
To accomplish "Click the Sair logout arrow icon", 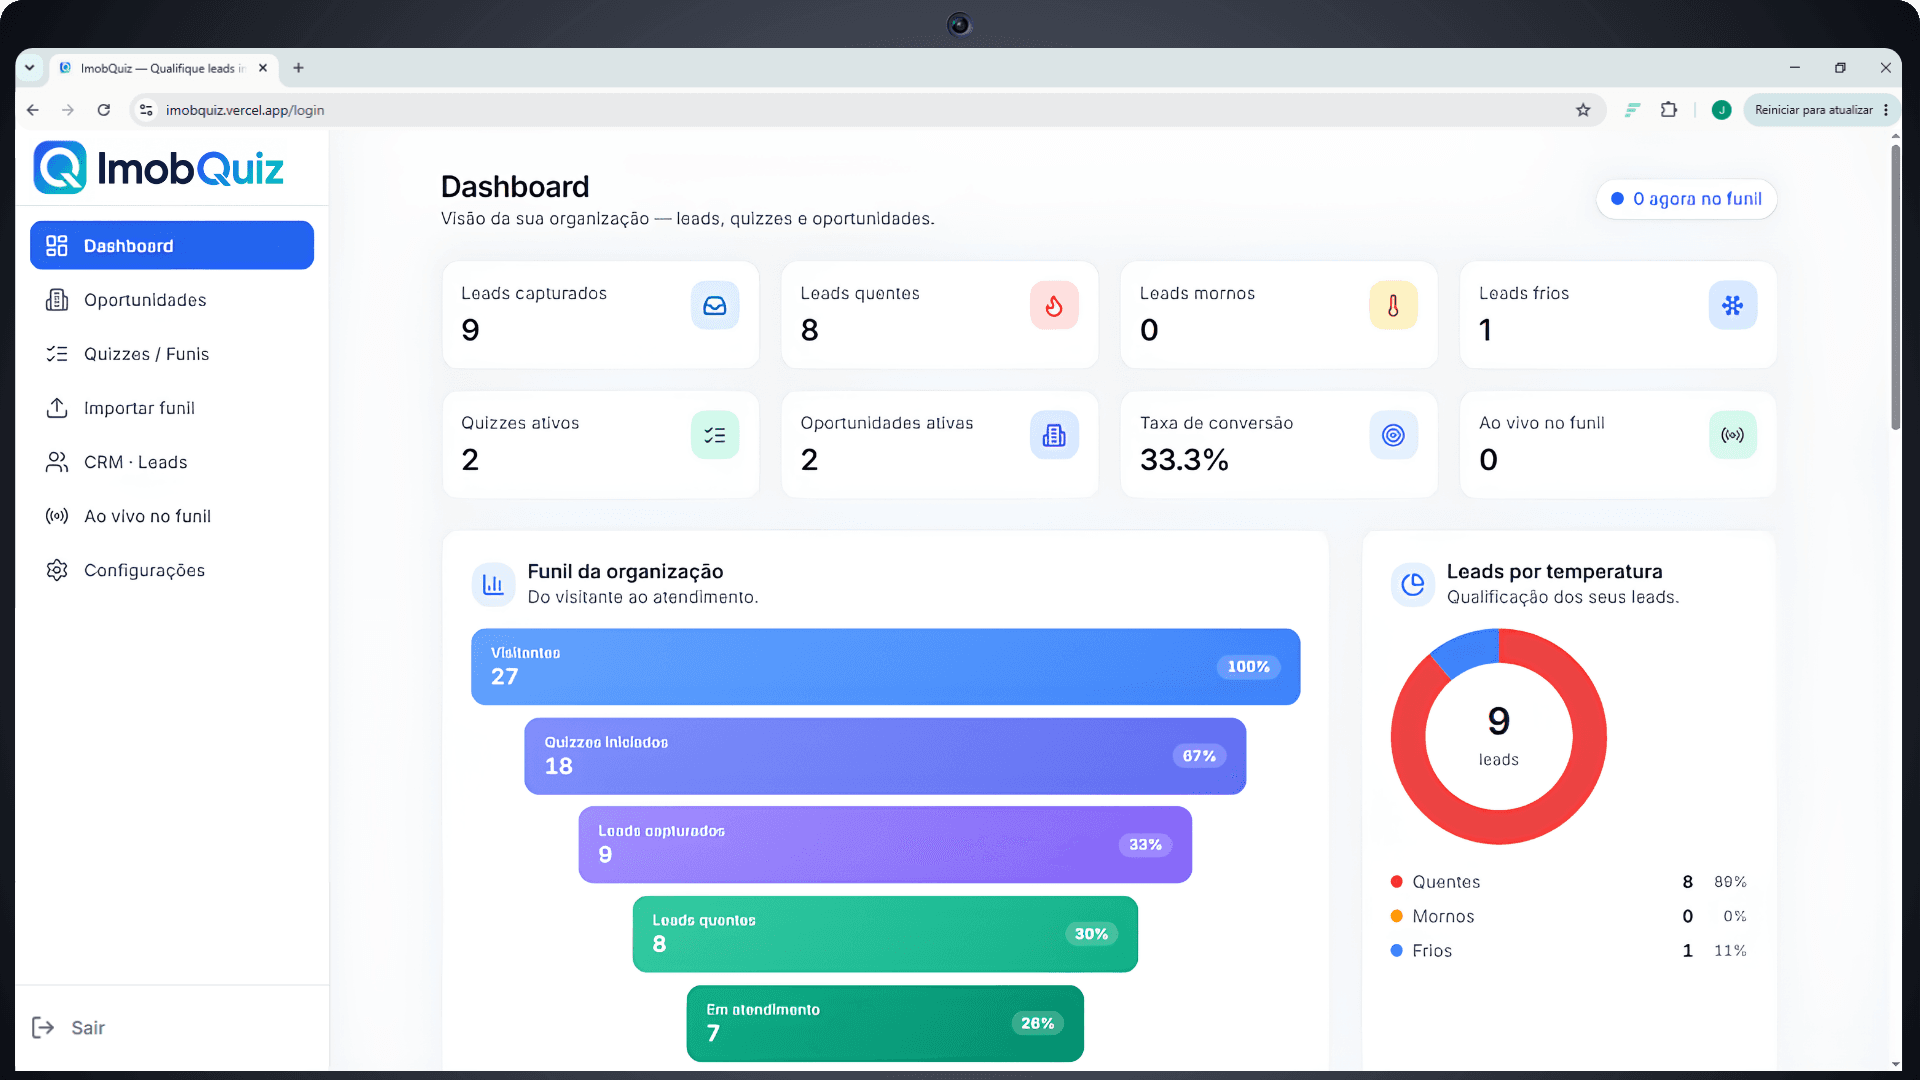I will (43, 1027).
